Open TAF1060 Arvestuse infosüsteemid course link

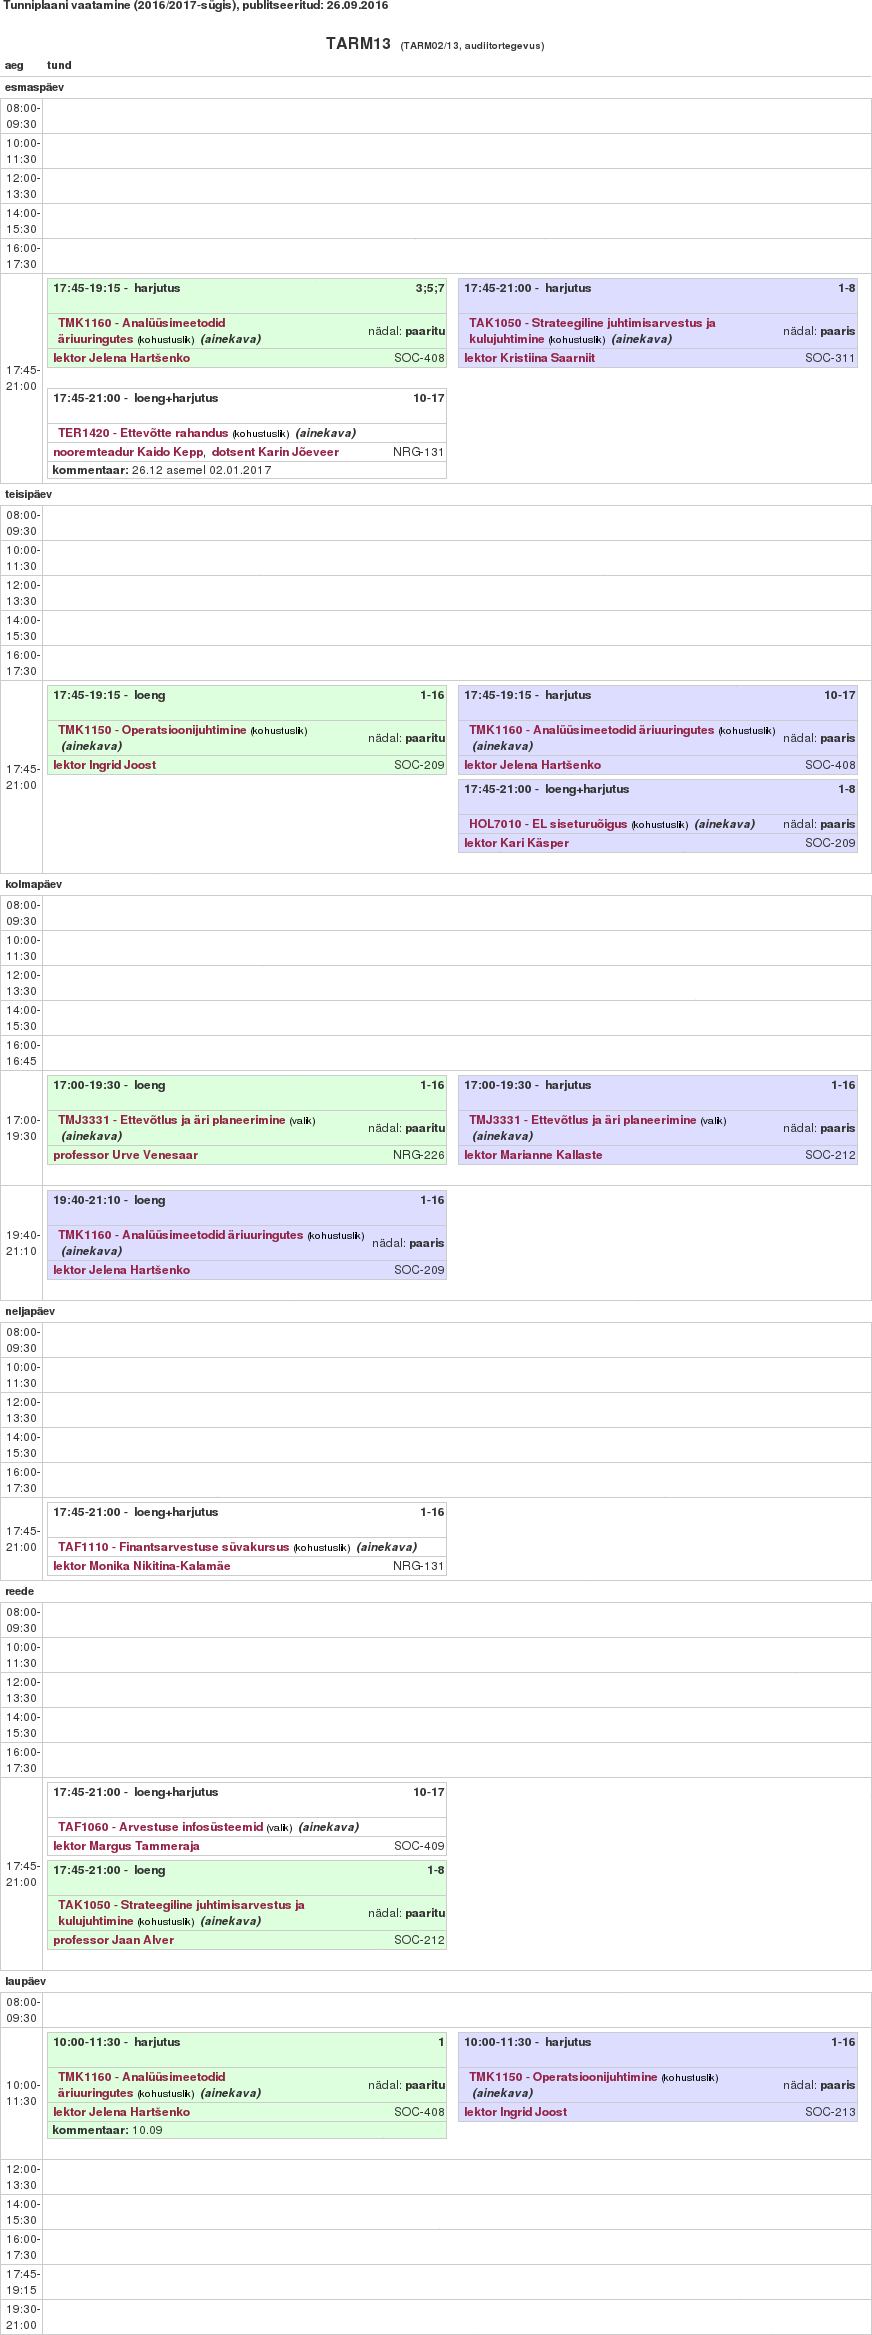[x=160, y=1827]
